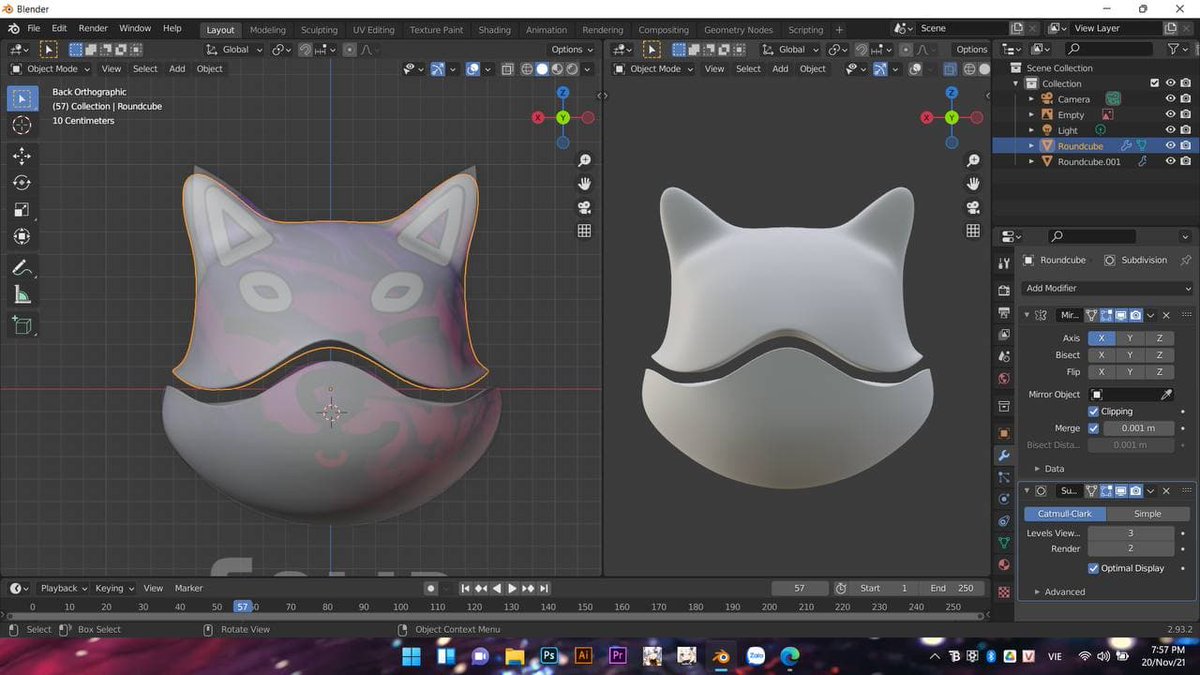Switch orthographic/perspective grid icon in right viewport
Image resolution: width=1200 pixels, height=675 pixels.
pyautogui.click(x=972, y=231)
